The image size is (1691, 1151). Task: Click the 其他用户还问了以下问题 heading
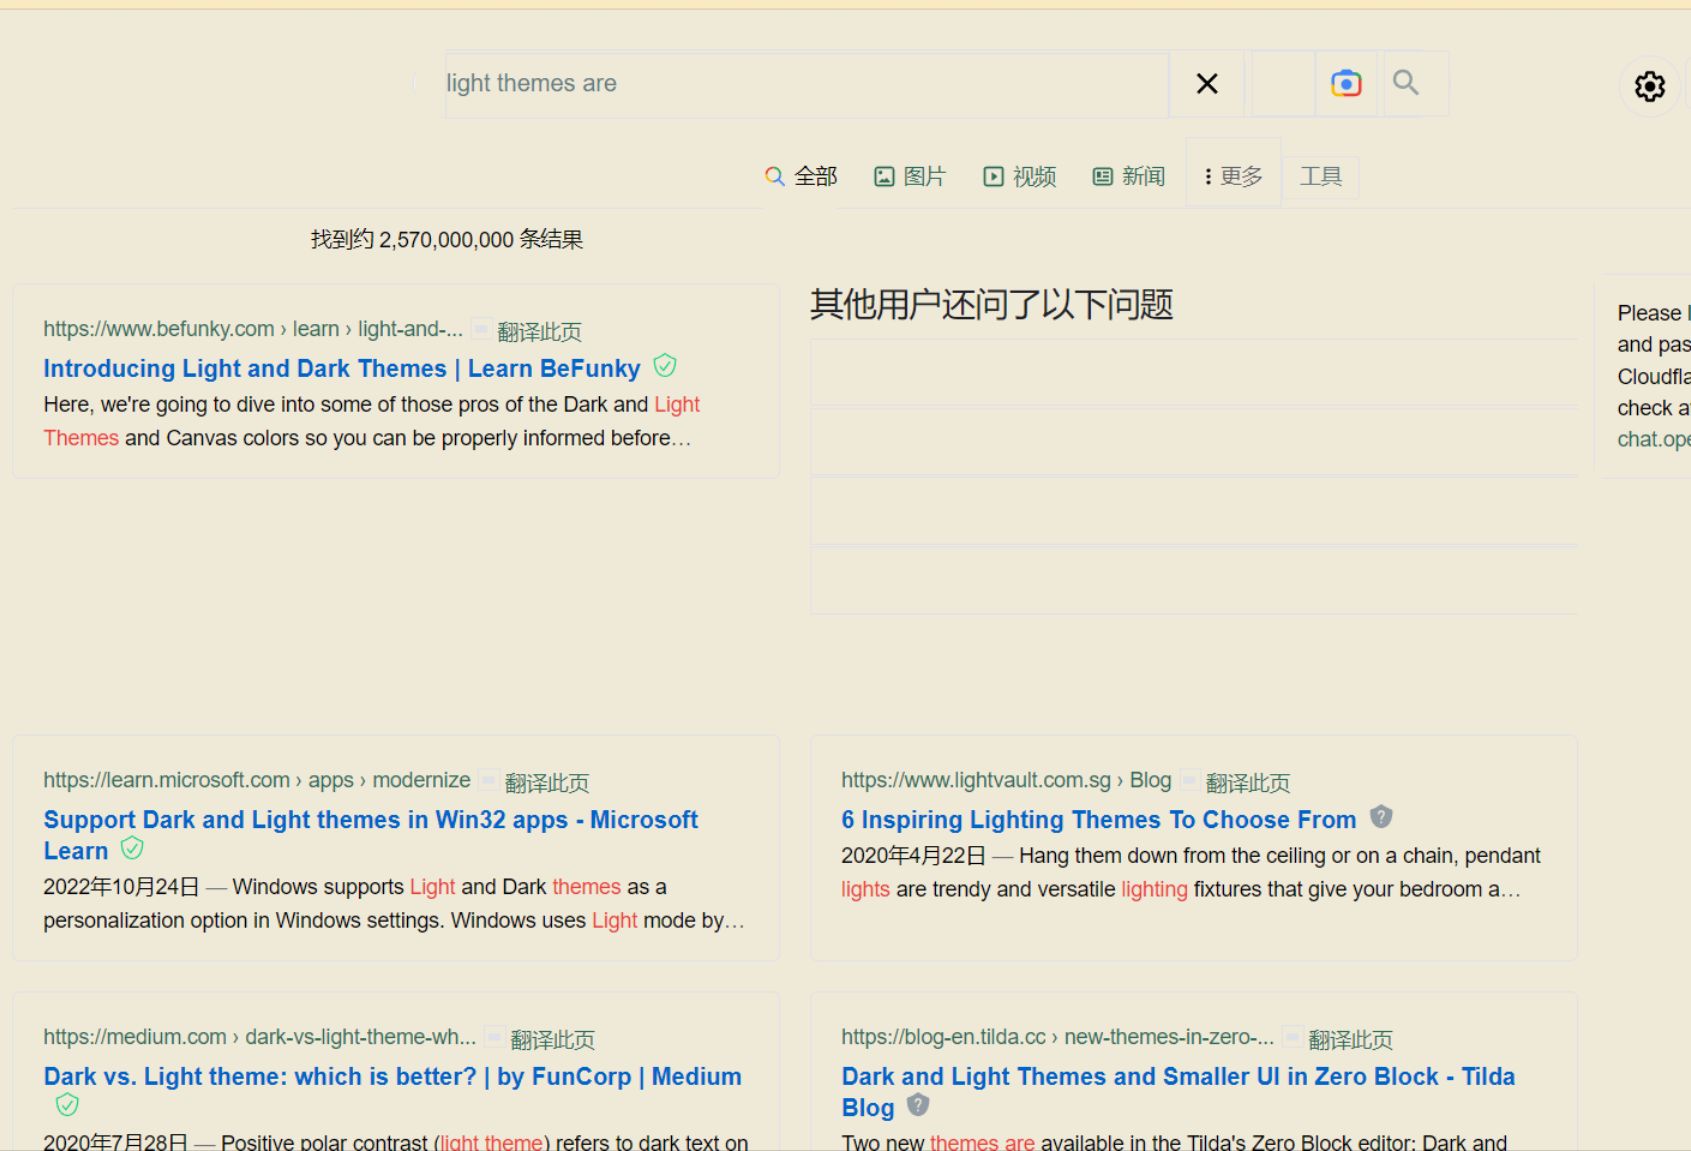pos(991,304)
